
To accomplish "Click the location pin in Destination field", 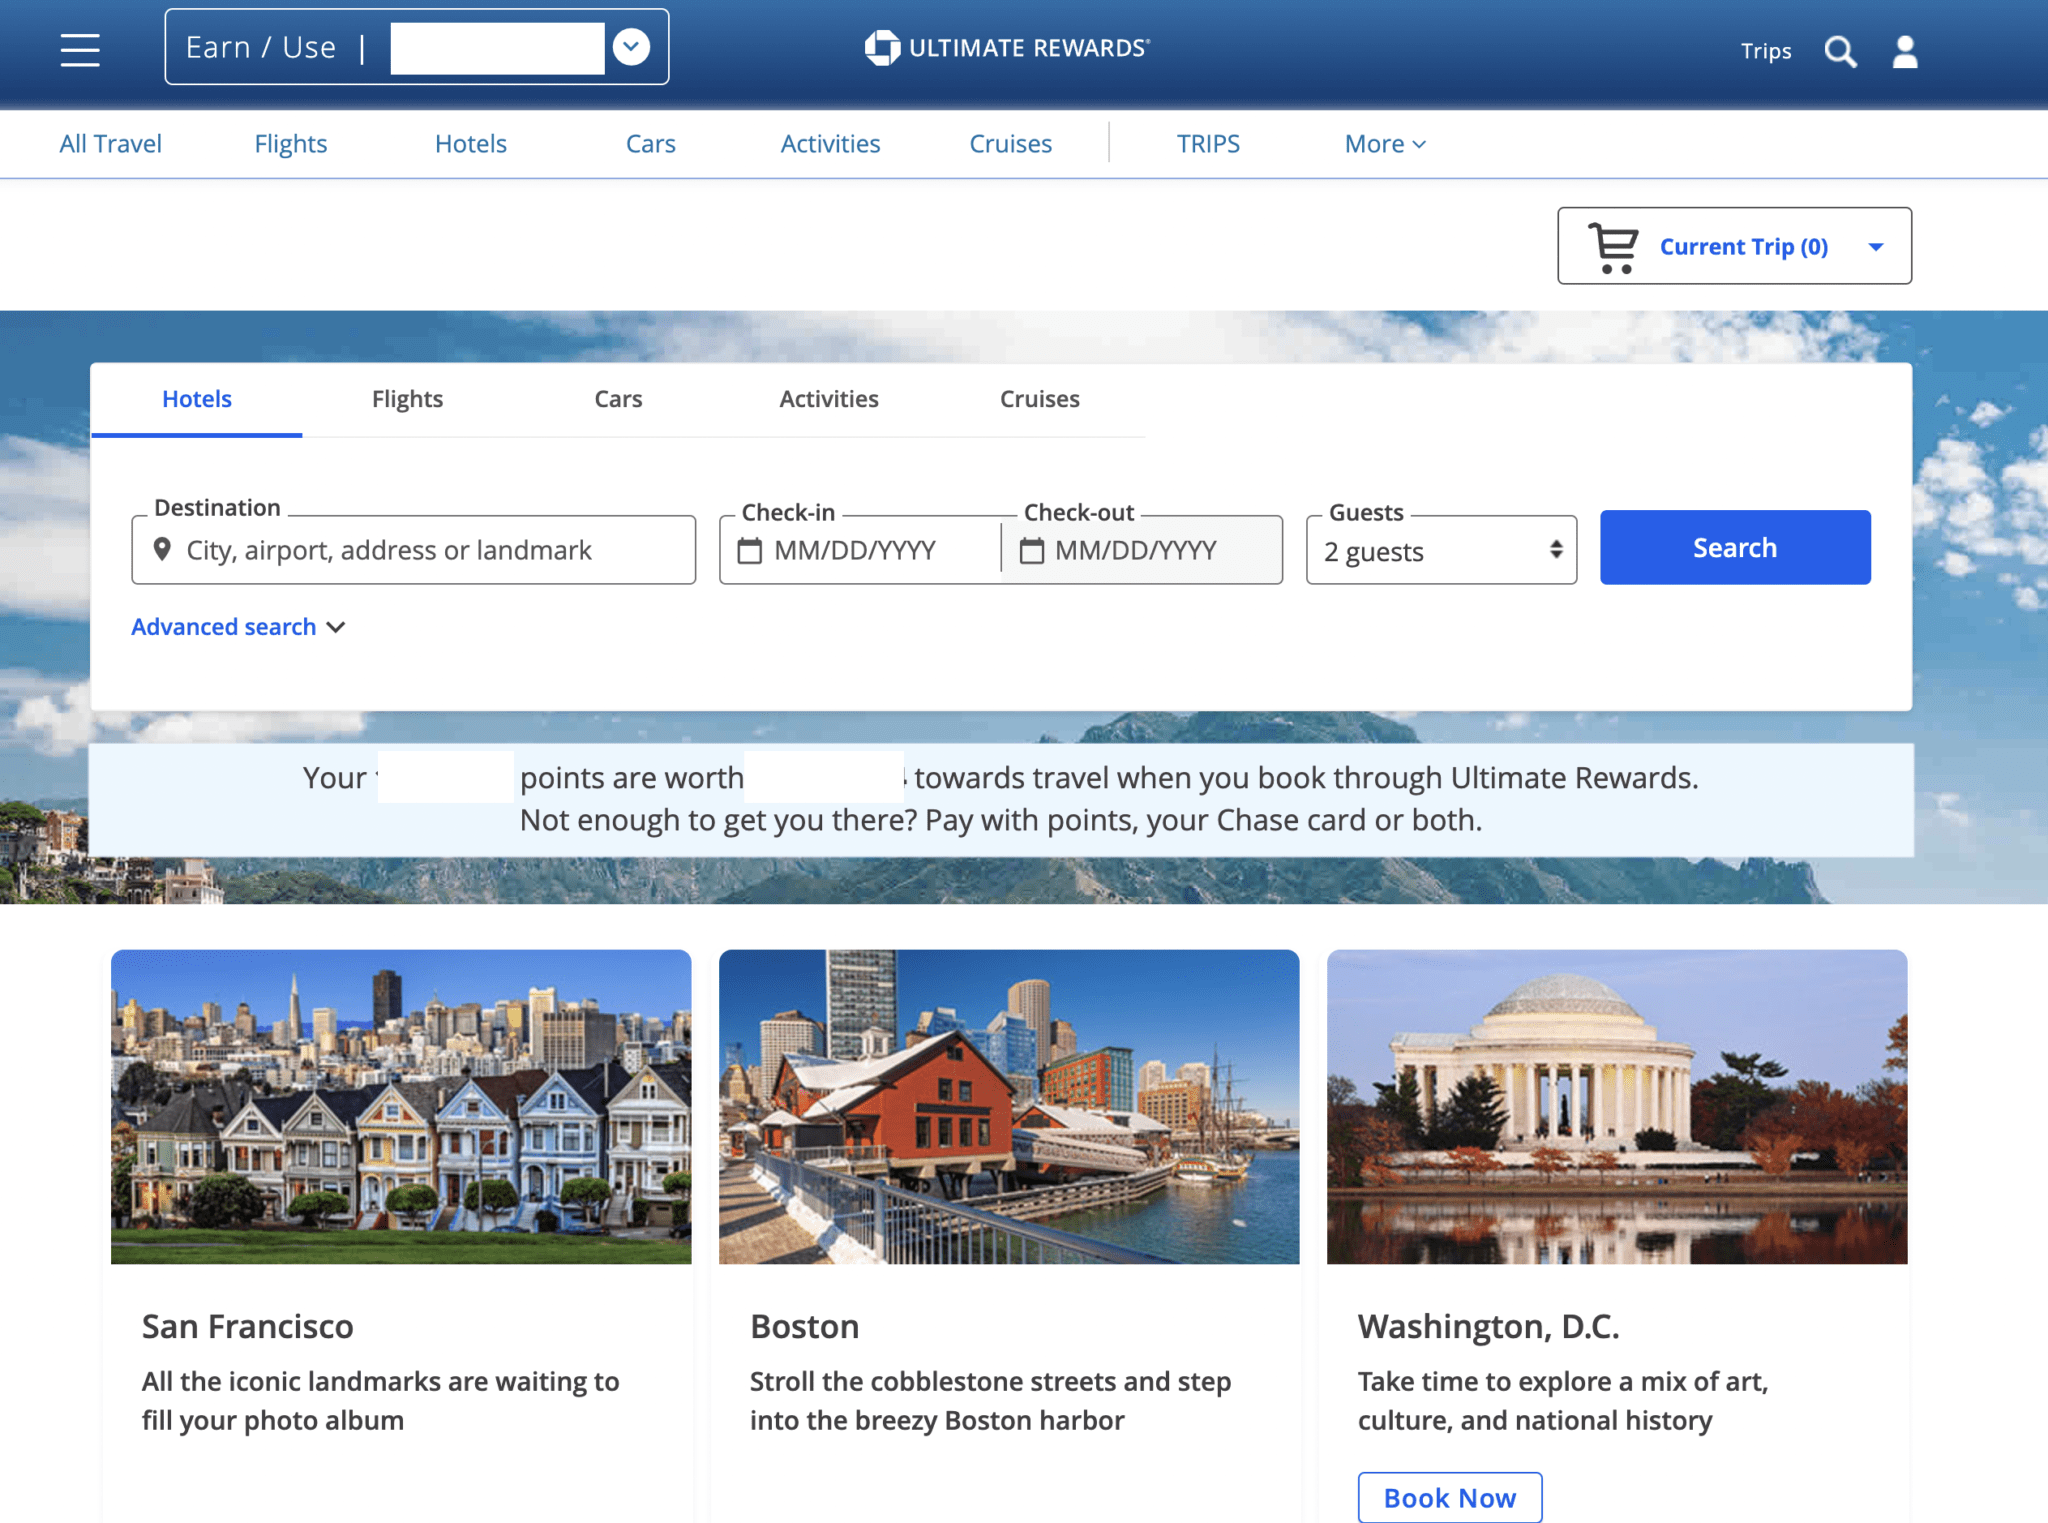I will tap(163, 549).
